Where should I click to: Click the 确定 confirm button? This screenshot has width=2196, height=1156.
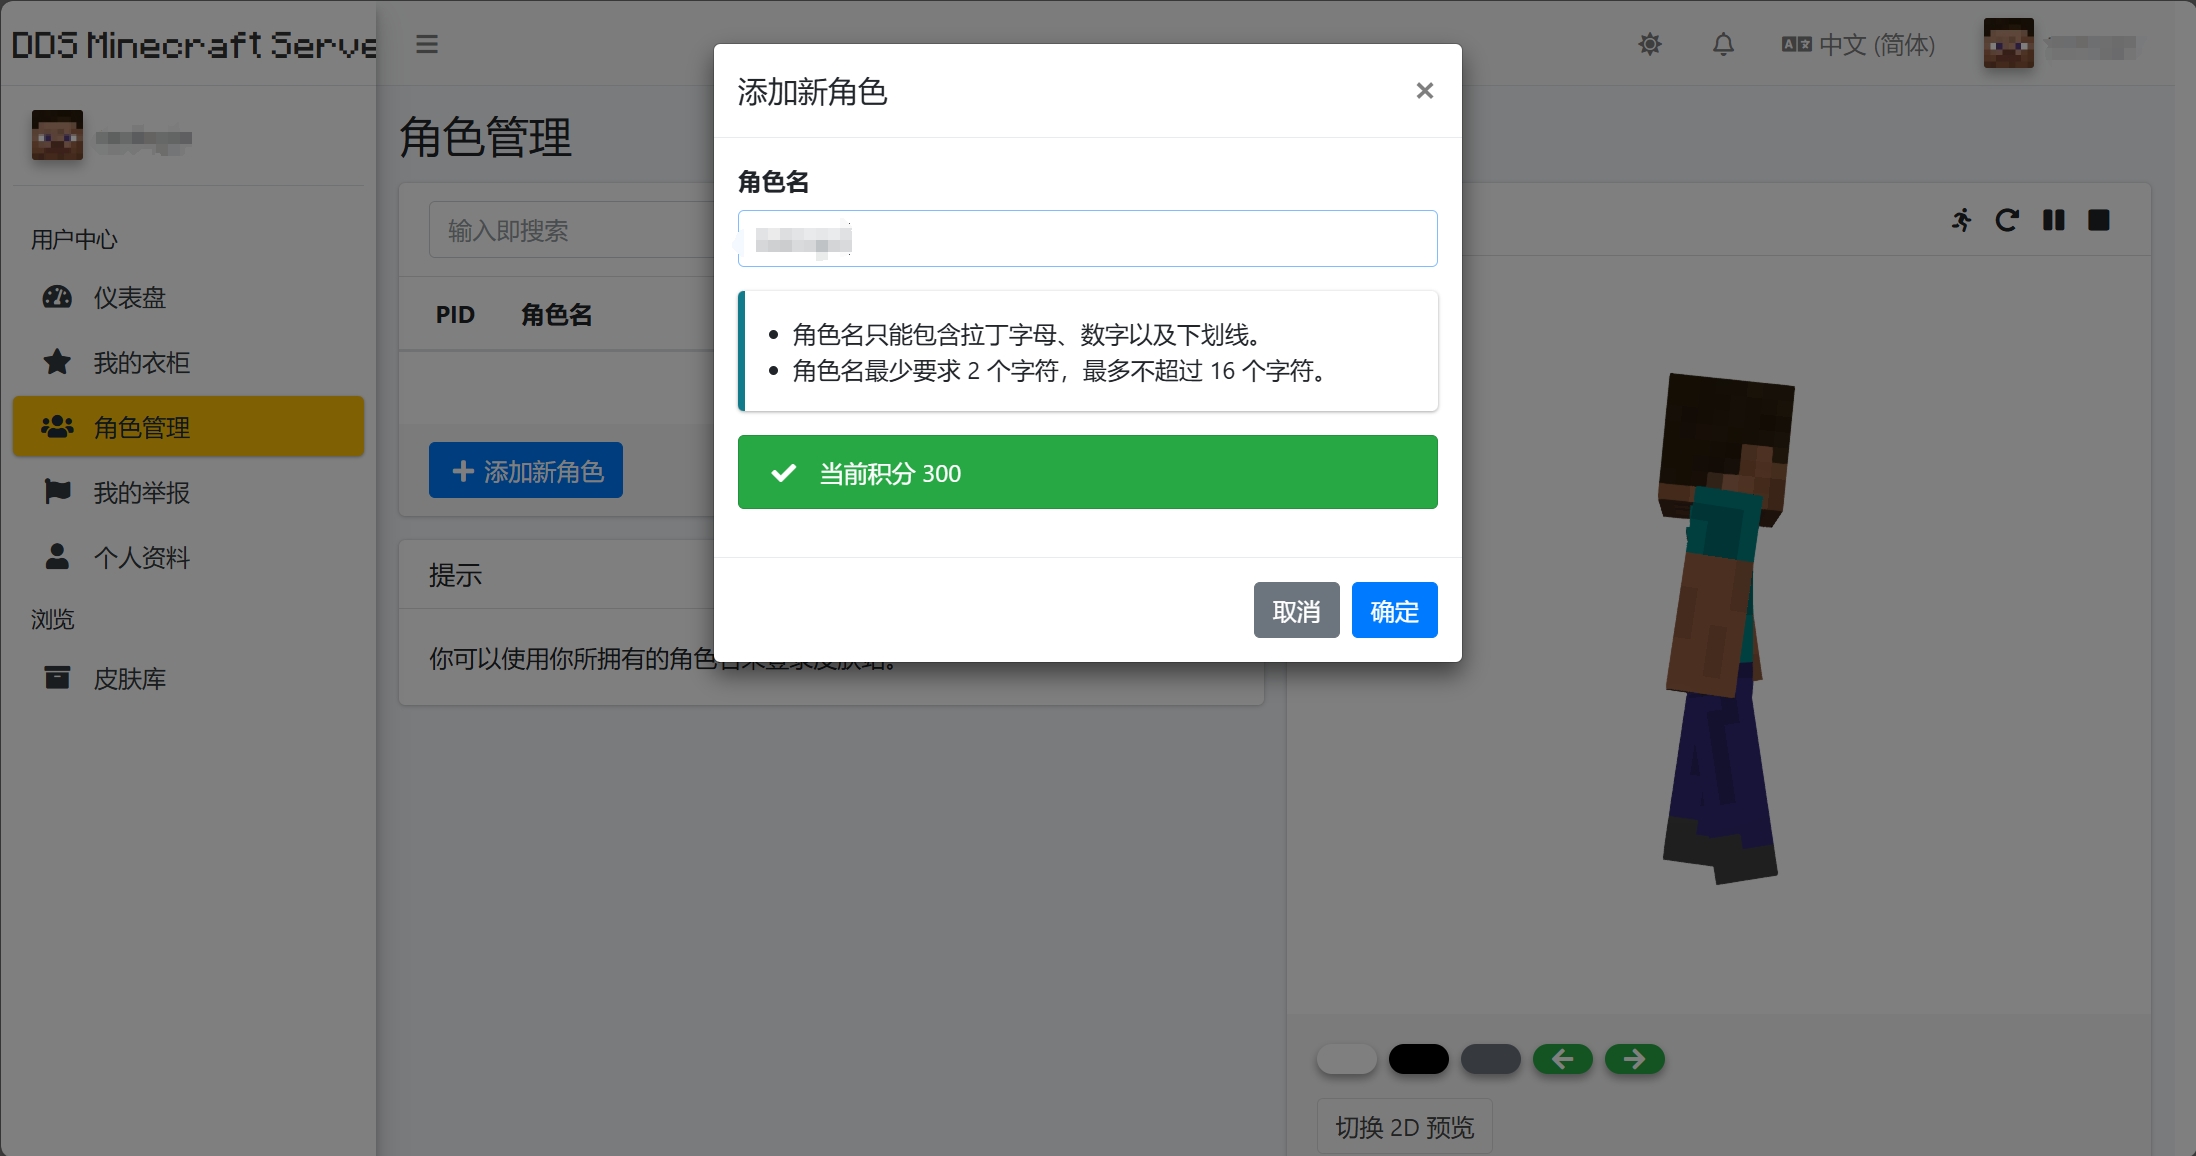pos(1394,610)
